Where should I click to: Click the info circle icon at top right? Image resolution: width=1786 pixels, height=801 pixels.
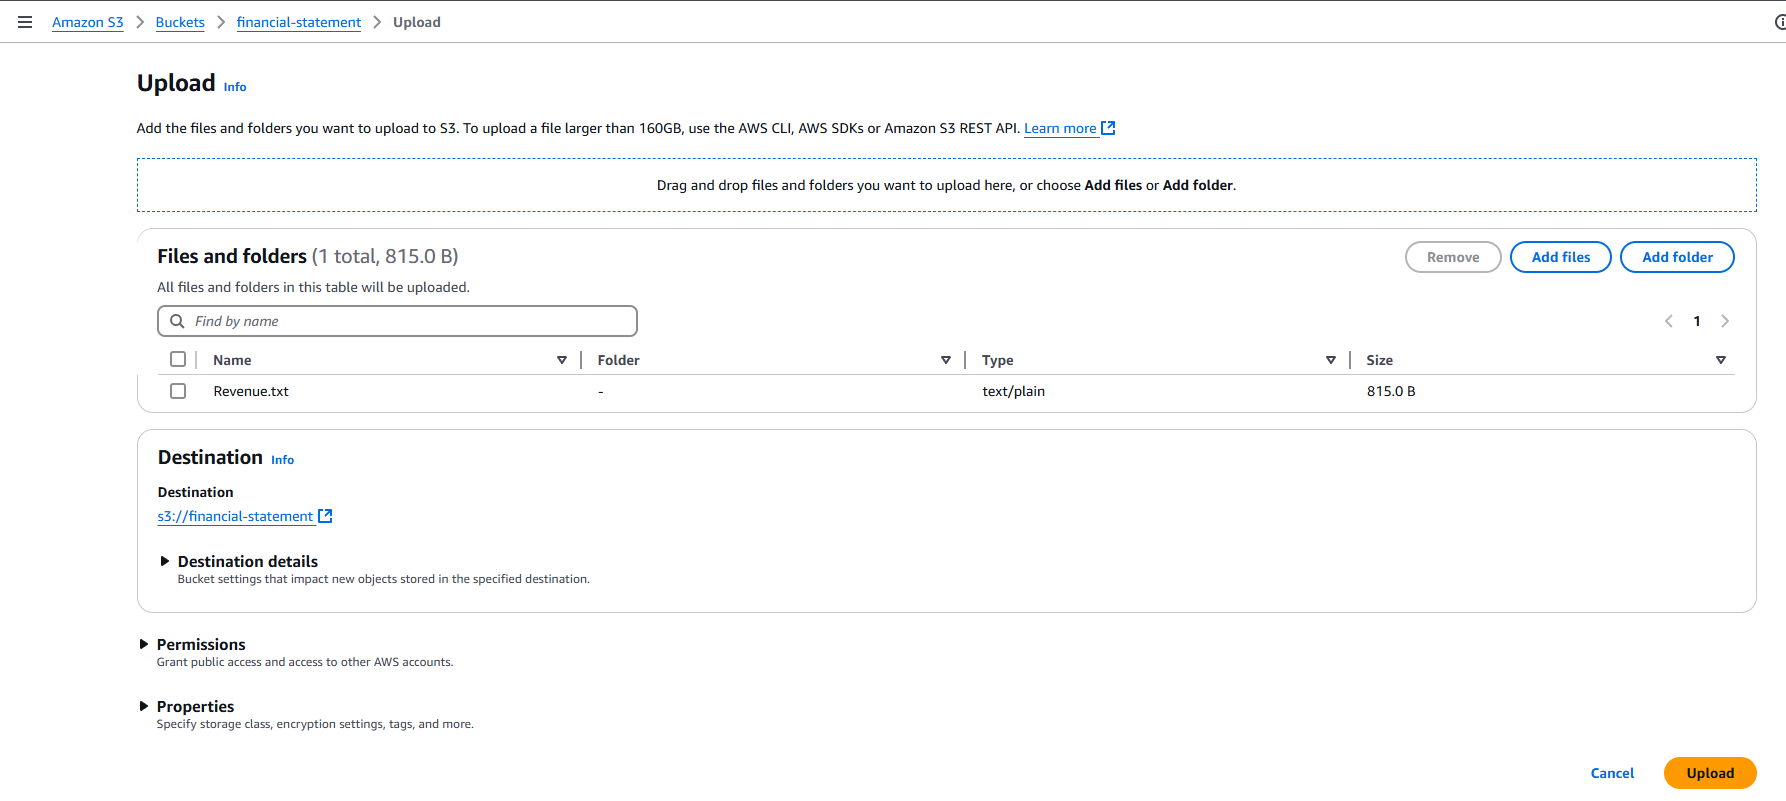pos(1780,22)
